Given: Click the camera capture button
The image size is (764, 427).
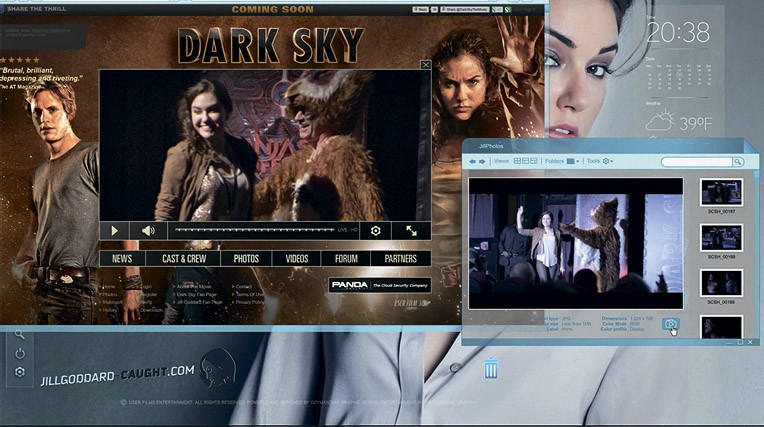Looking at the screenshot, I should [x=671, y=325].
